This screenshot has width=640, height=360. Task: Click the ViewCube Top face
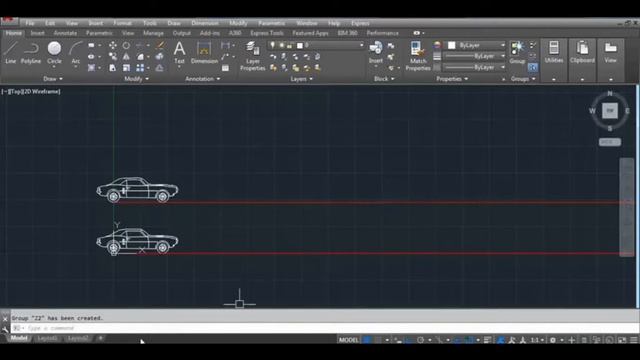point(610,111)
